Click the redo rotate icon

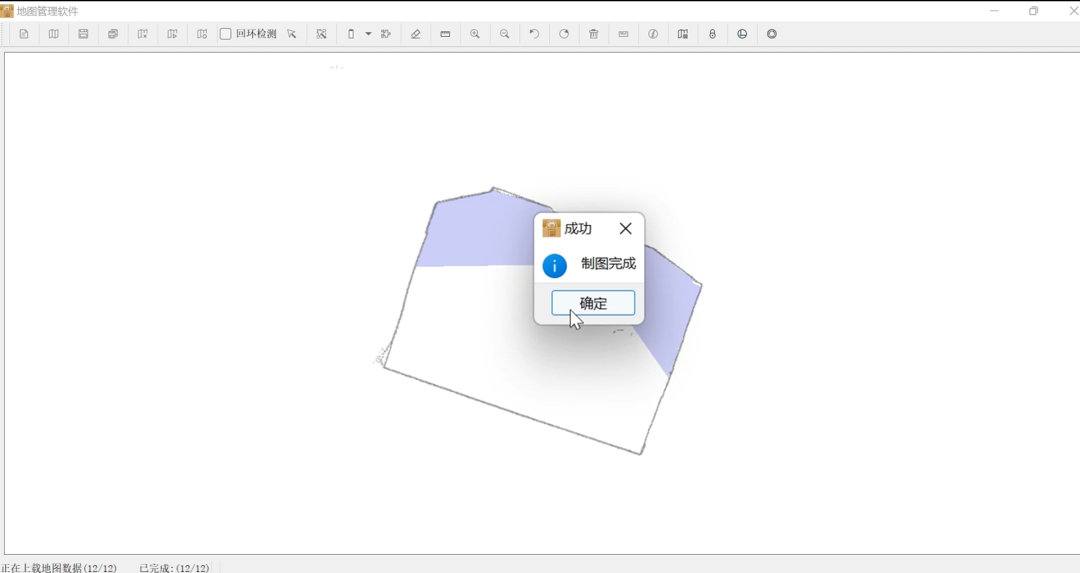(x=564, y=34)
